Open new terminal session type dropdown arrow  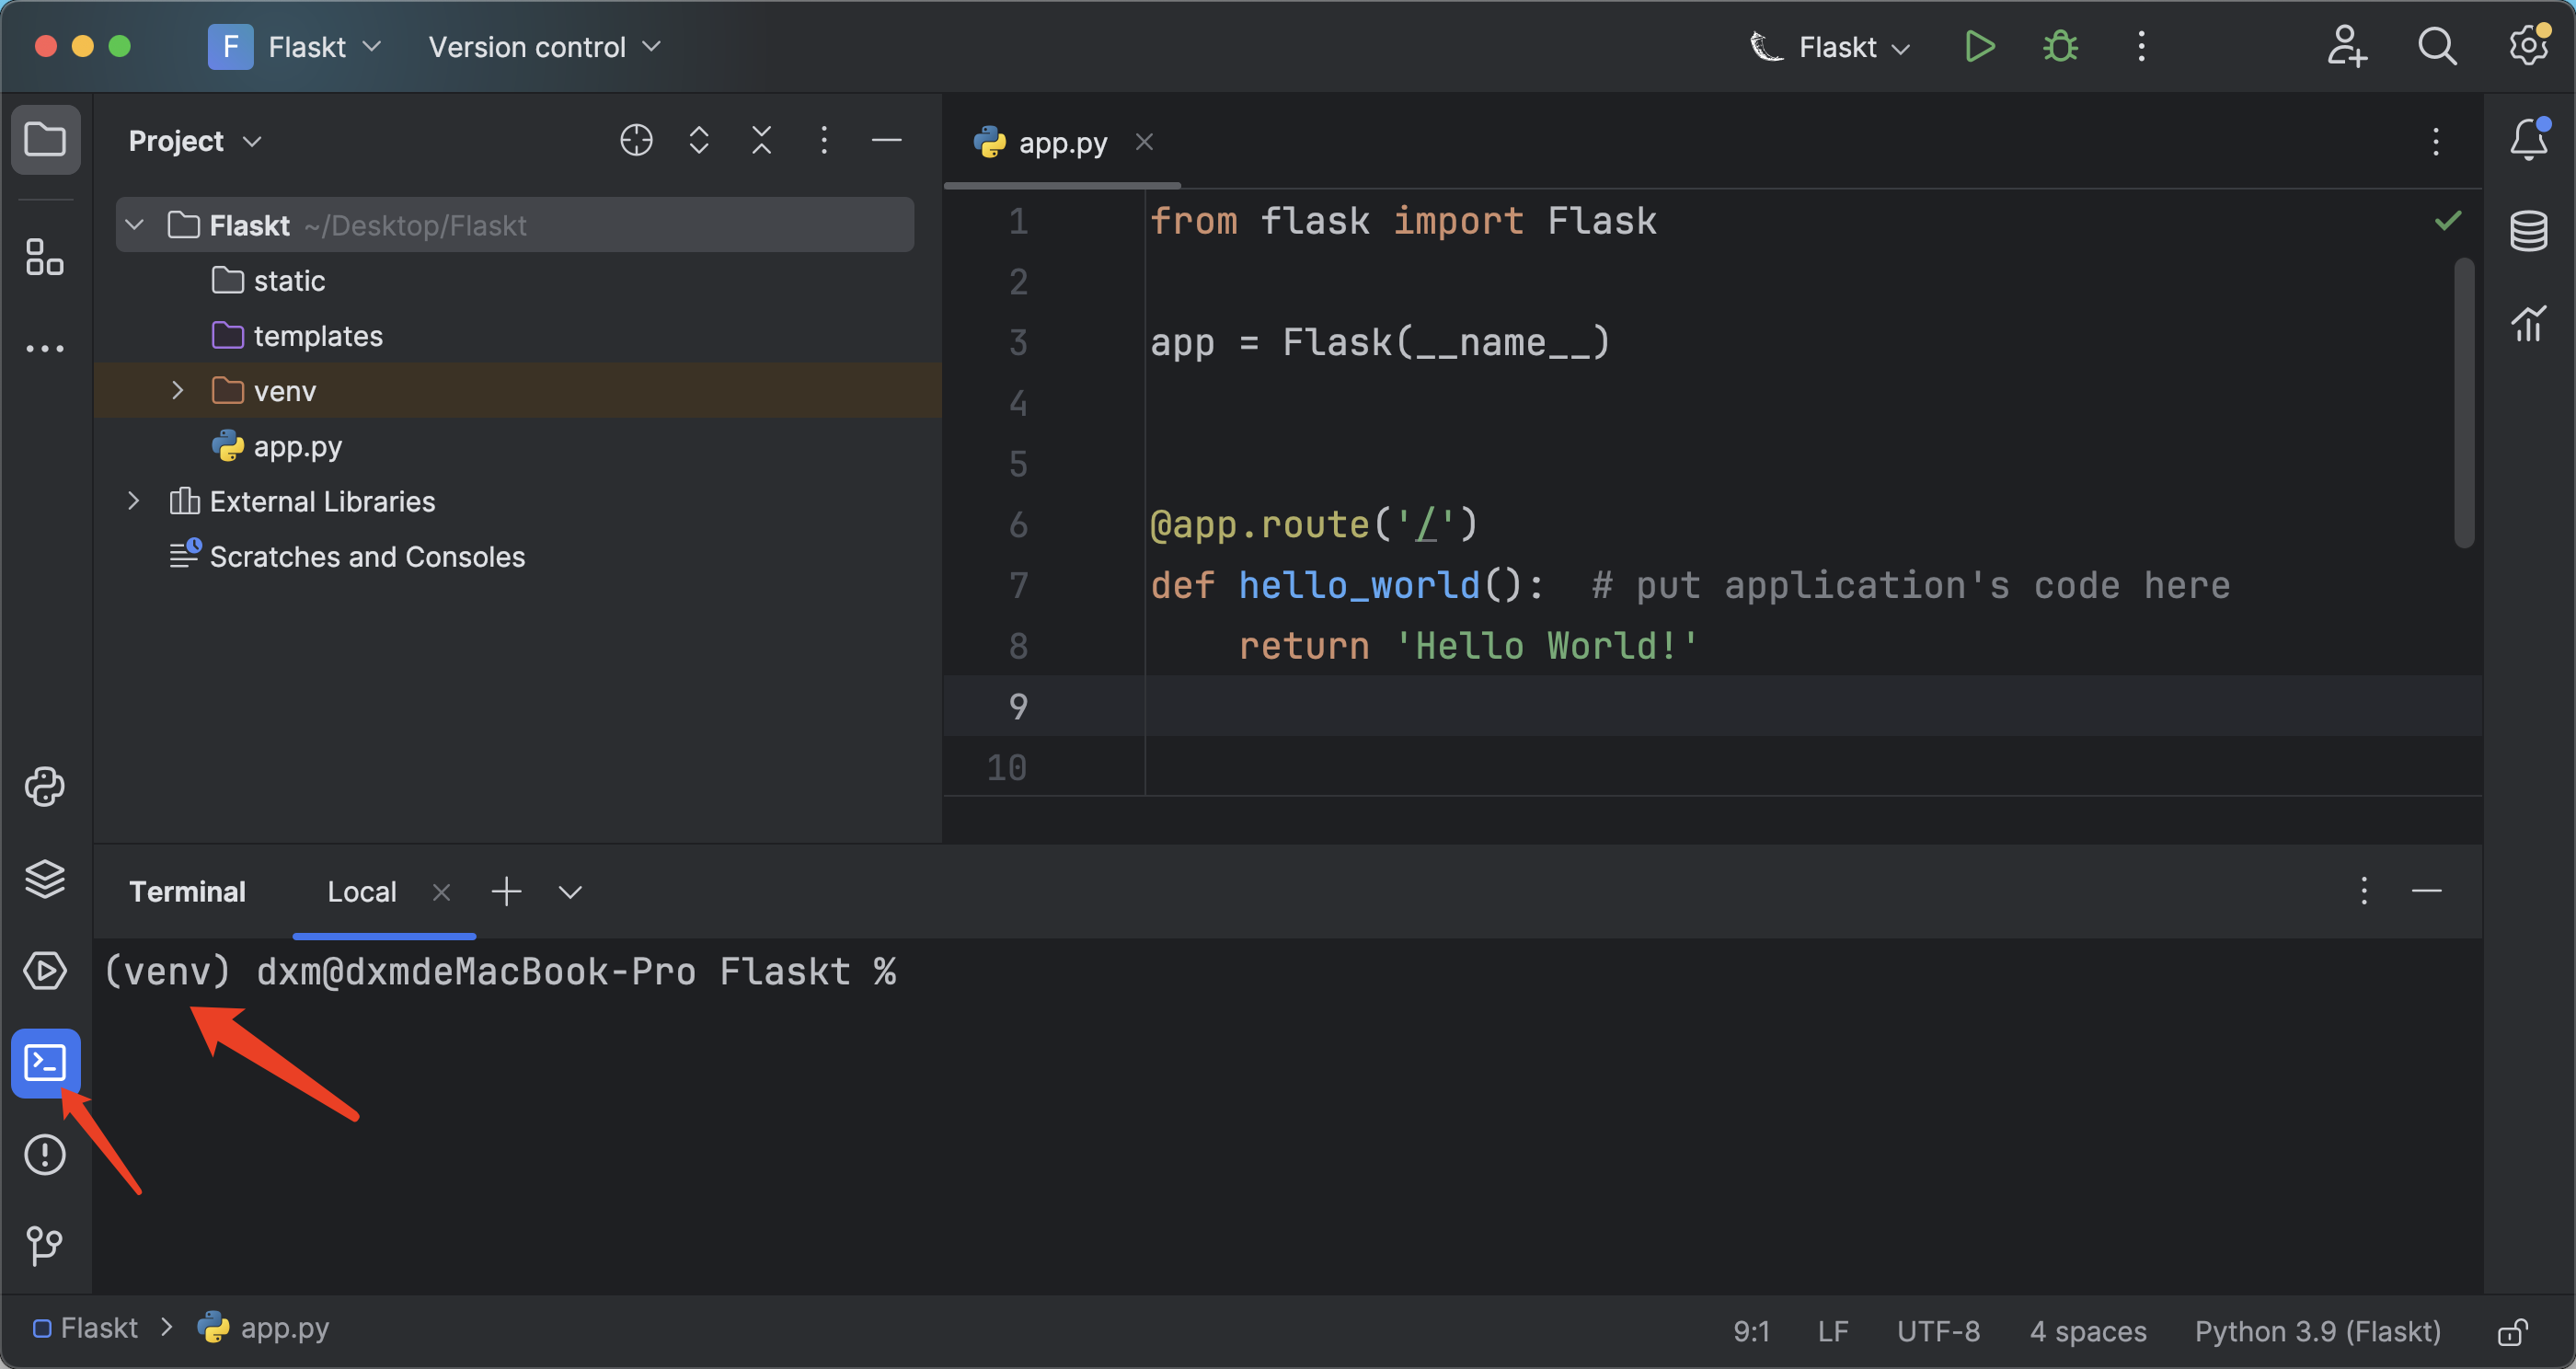point(570,892)
